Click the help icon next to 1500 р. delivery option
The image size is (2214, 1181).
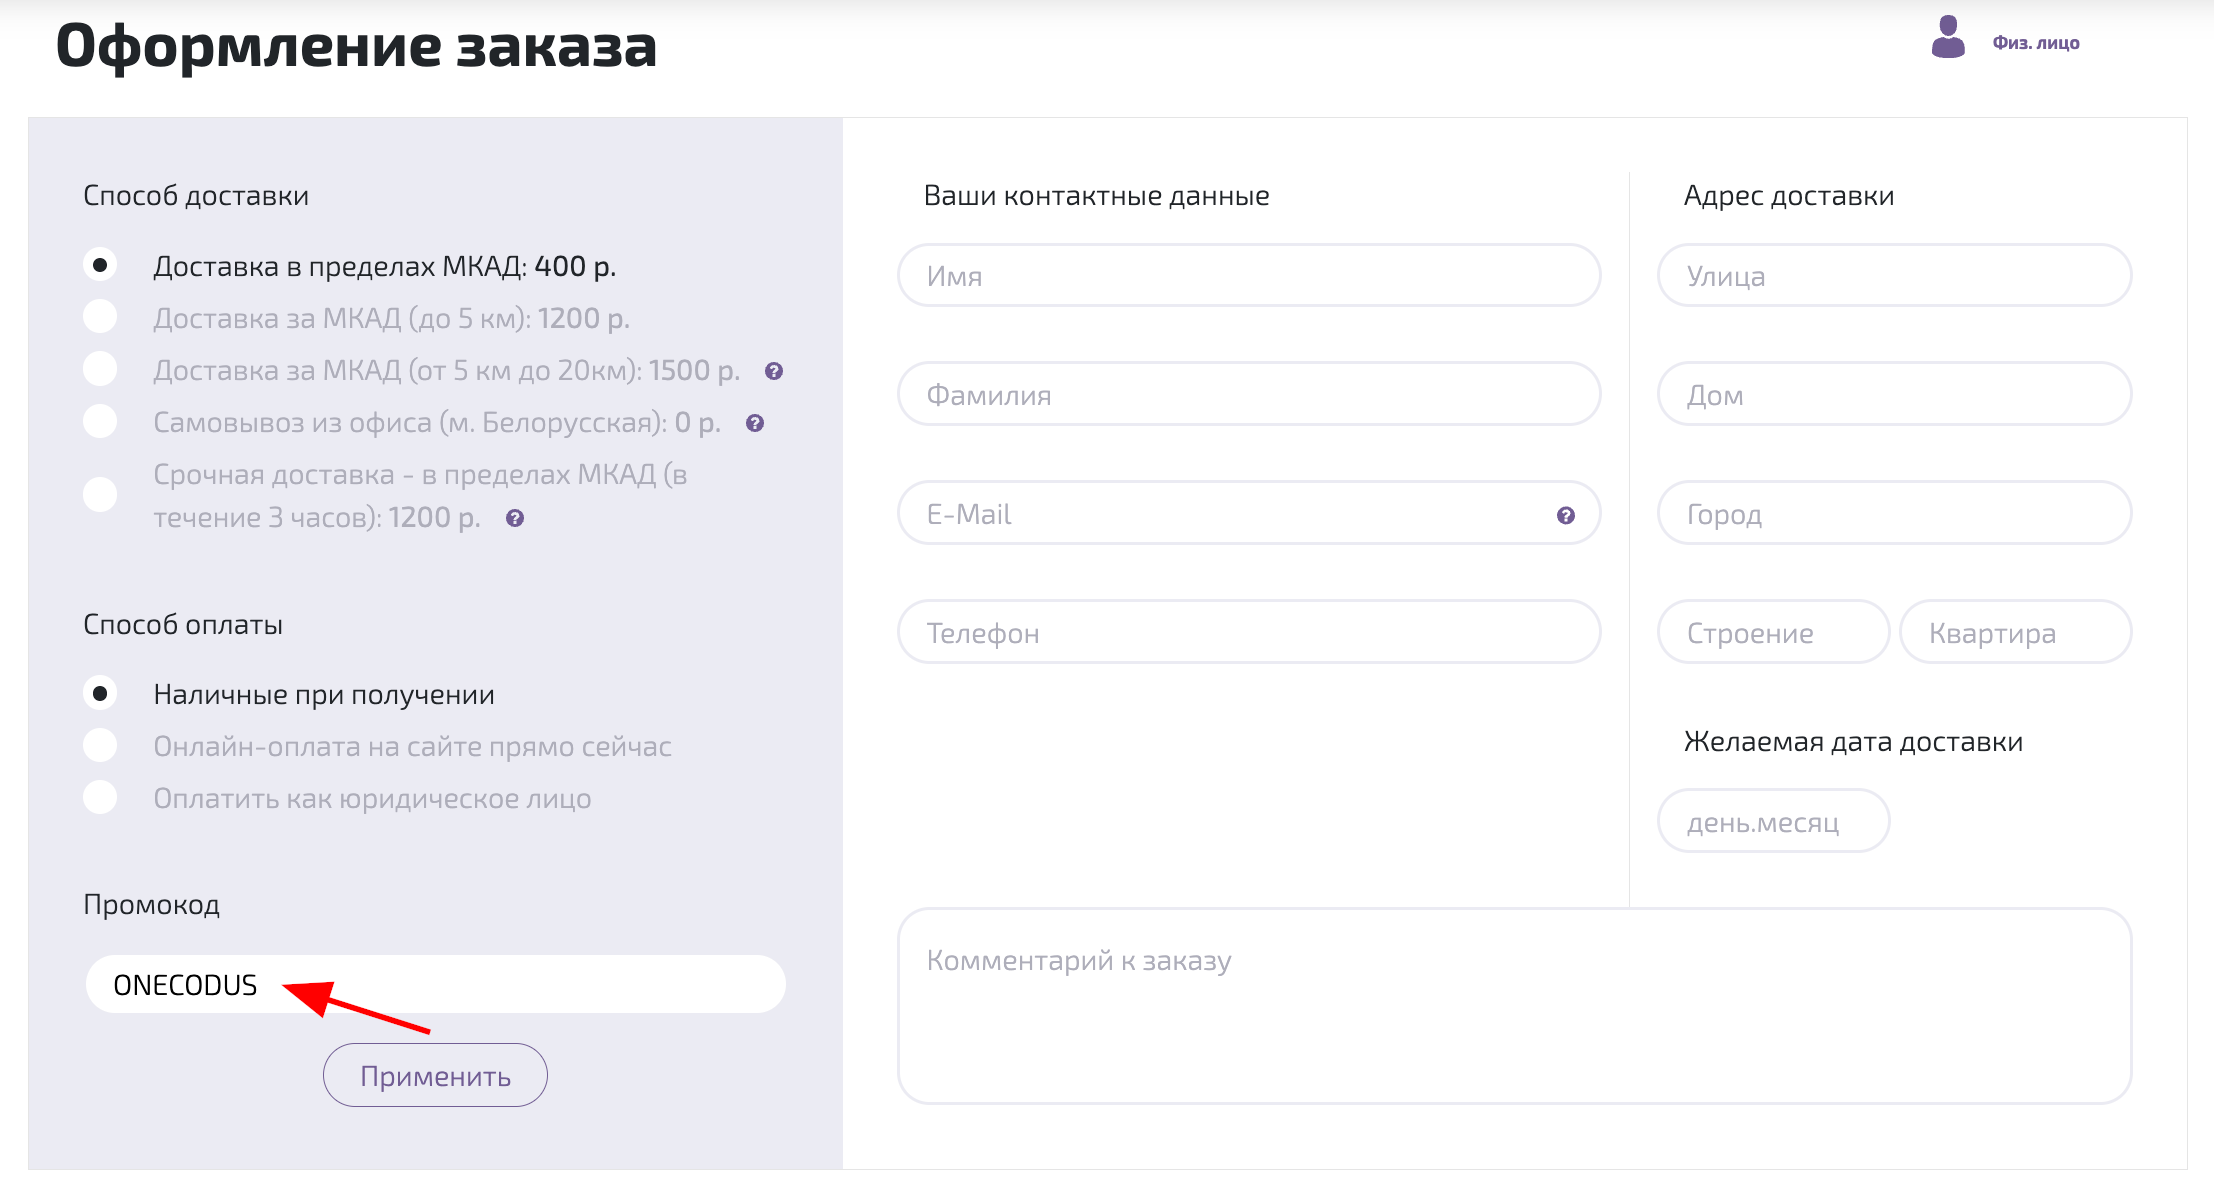pyautogui.click(x=773, y=369)
